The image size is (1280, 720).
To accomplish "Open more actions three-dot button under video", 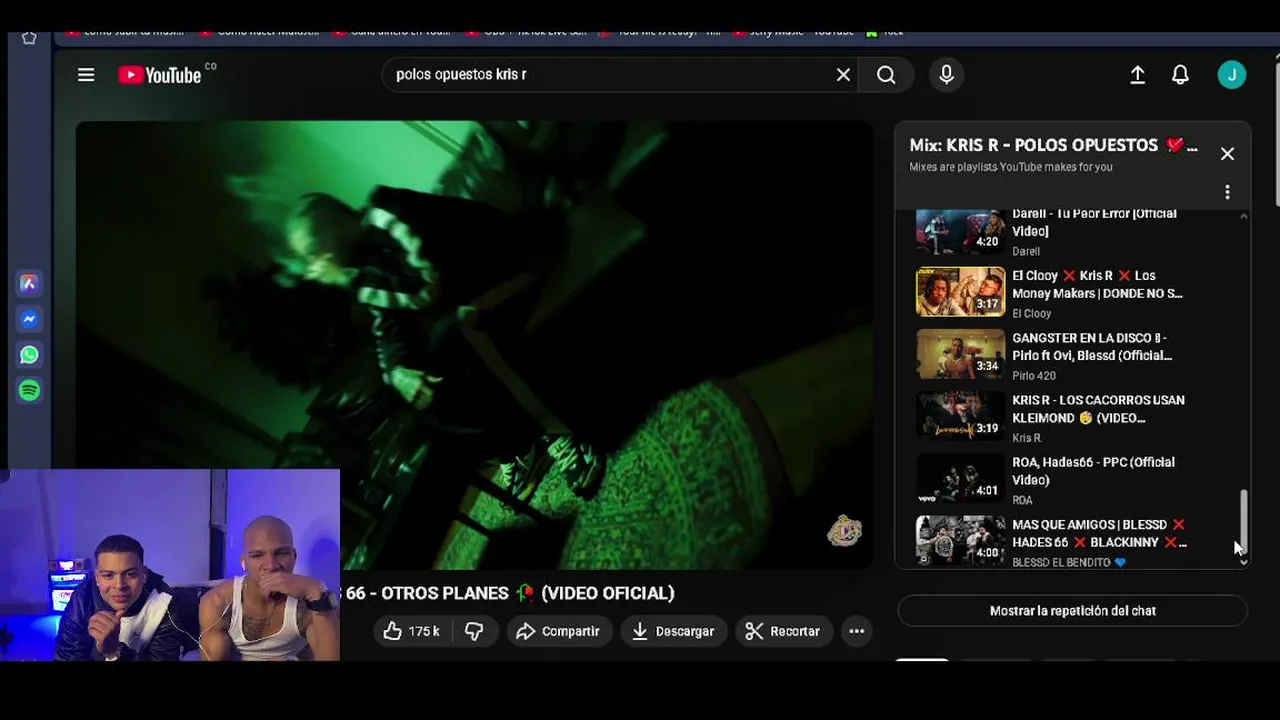I will click(x=856, y=631).
